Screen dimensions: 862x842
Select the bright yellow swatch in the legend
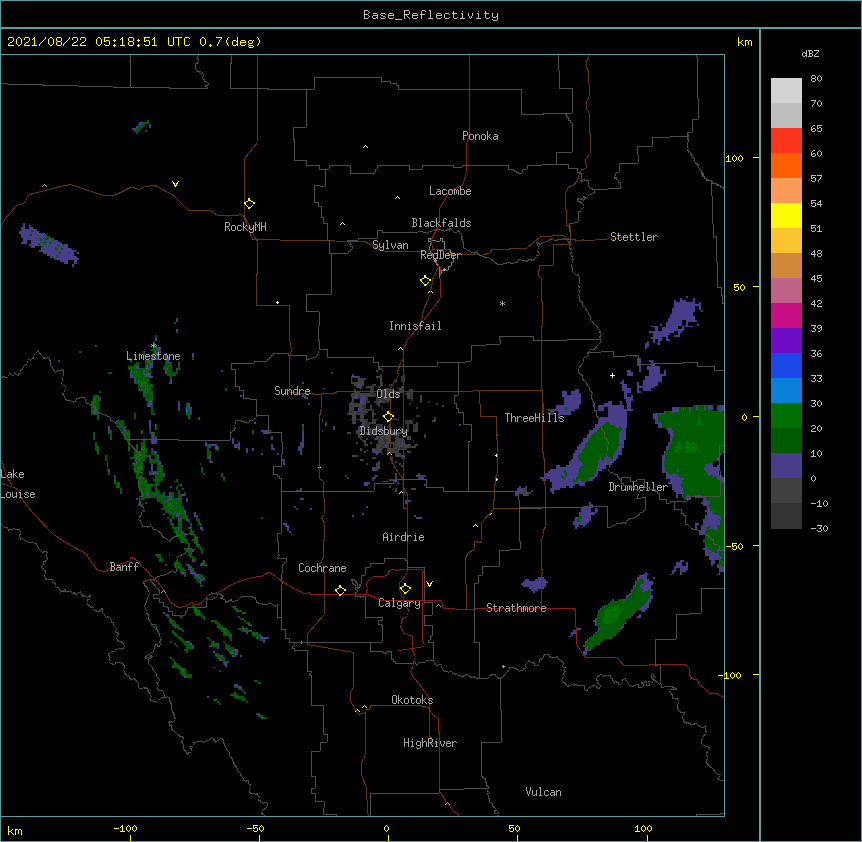tap(786, 215)
